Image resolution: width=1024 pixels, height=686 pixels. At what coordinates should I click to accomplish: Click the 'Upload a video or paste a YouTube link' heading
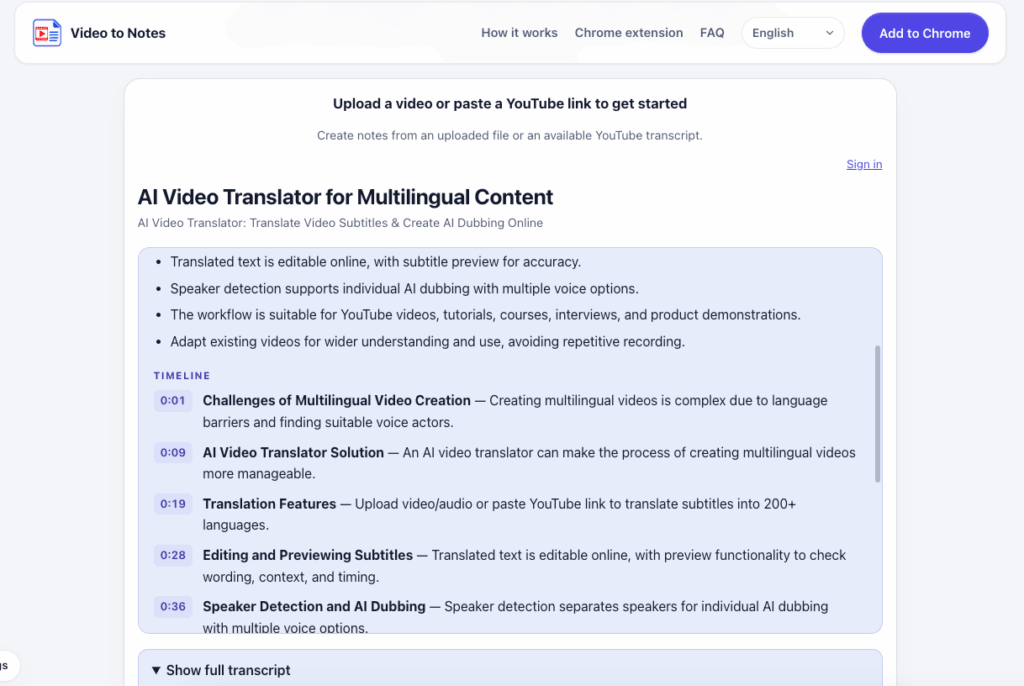[x=510, y=103]
